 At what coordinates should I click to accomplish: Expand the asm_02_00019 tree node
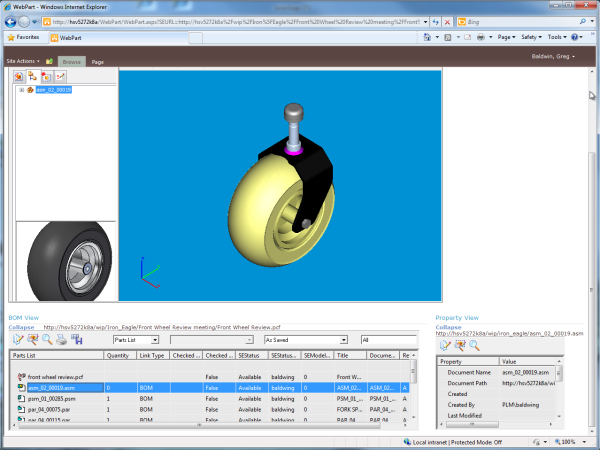22,89
